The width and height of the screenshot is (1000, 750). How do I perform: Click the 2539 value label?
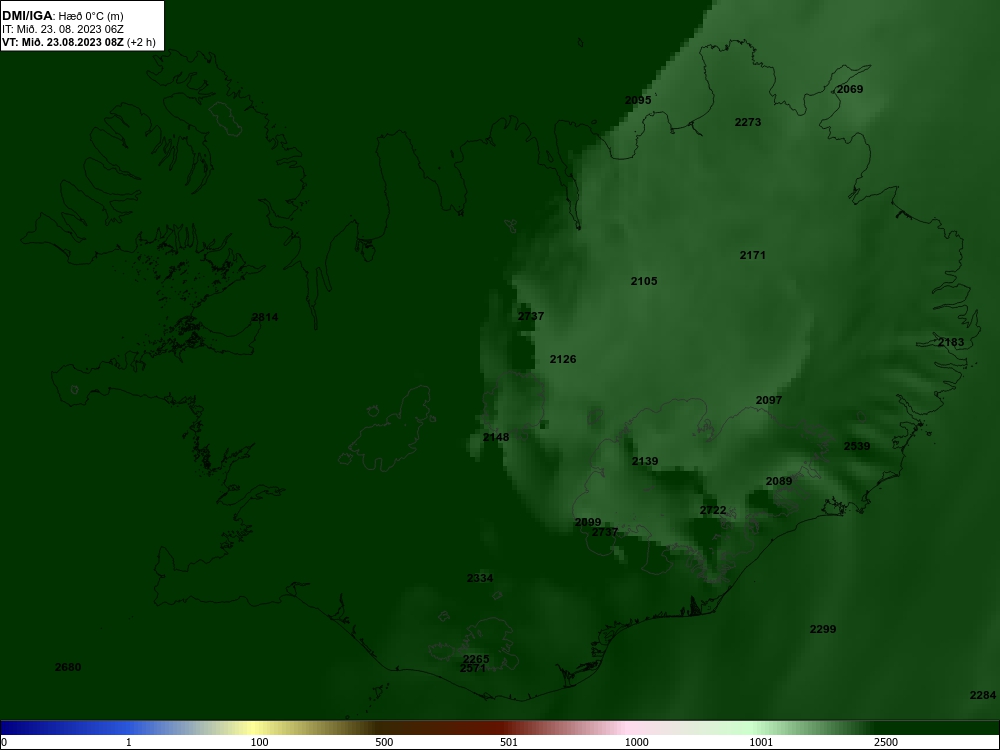(857, 446)
